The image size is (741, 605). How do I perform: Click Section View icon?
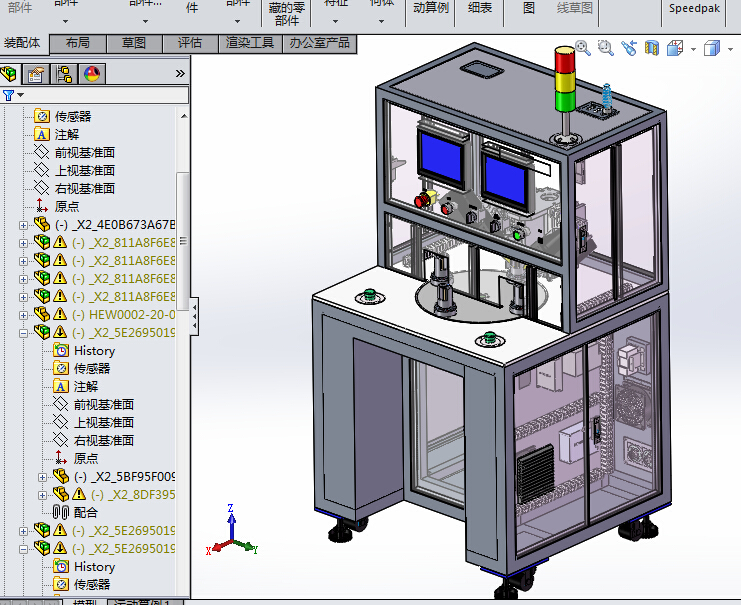[652, 48]
